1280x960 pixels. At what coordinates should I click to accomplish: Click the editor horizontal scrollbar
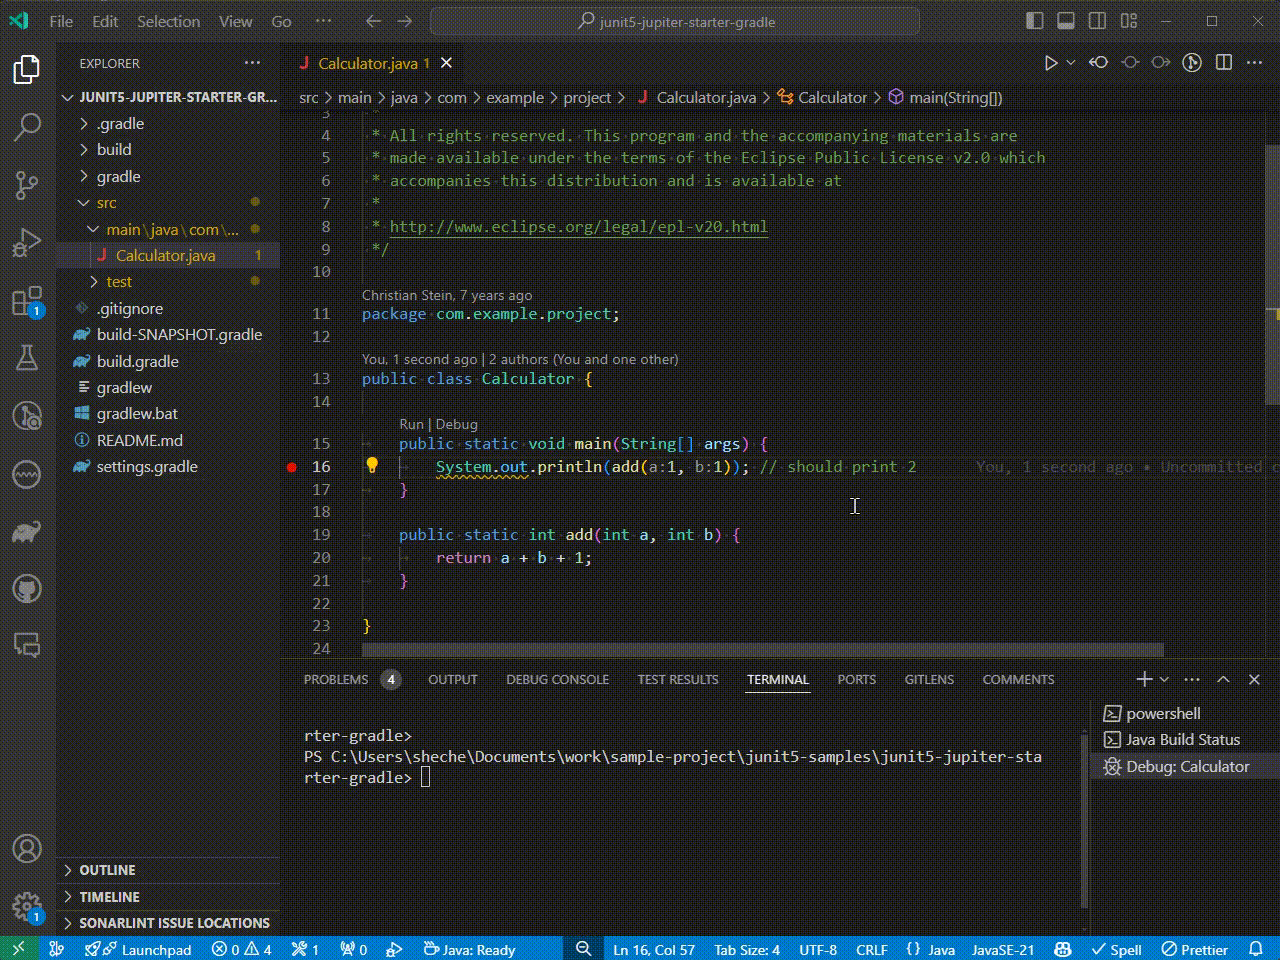point(762,650)
